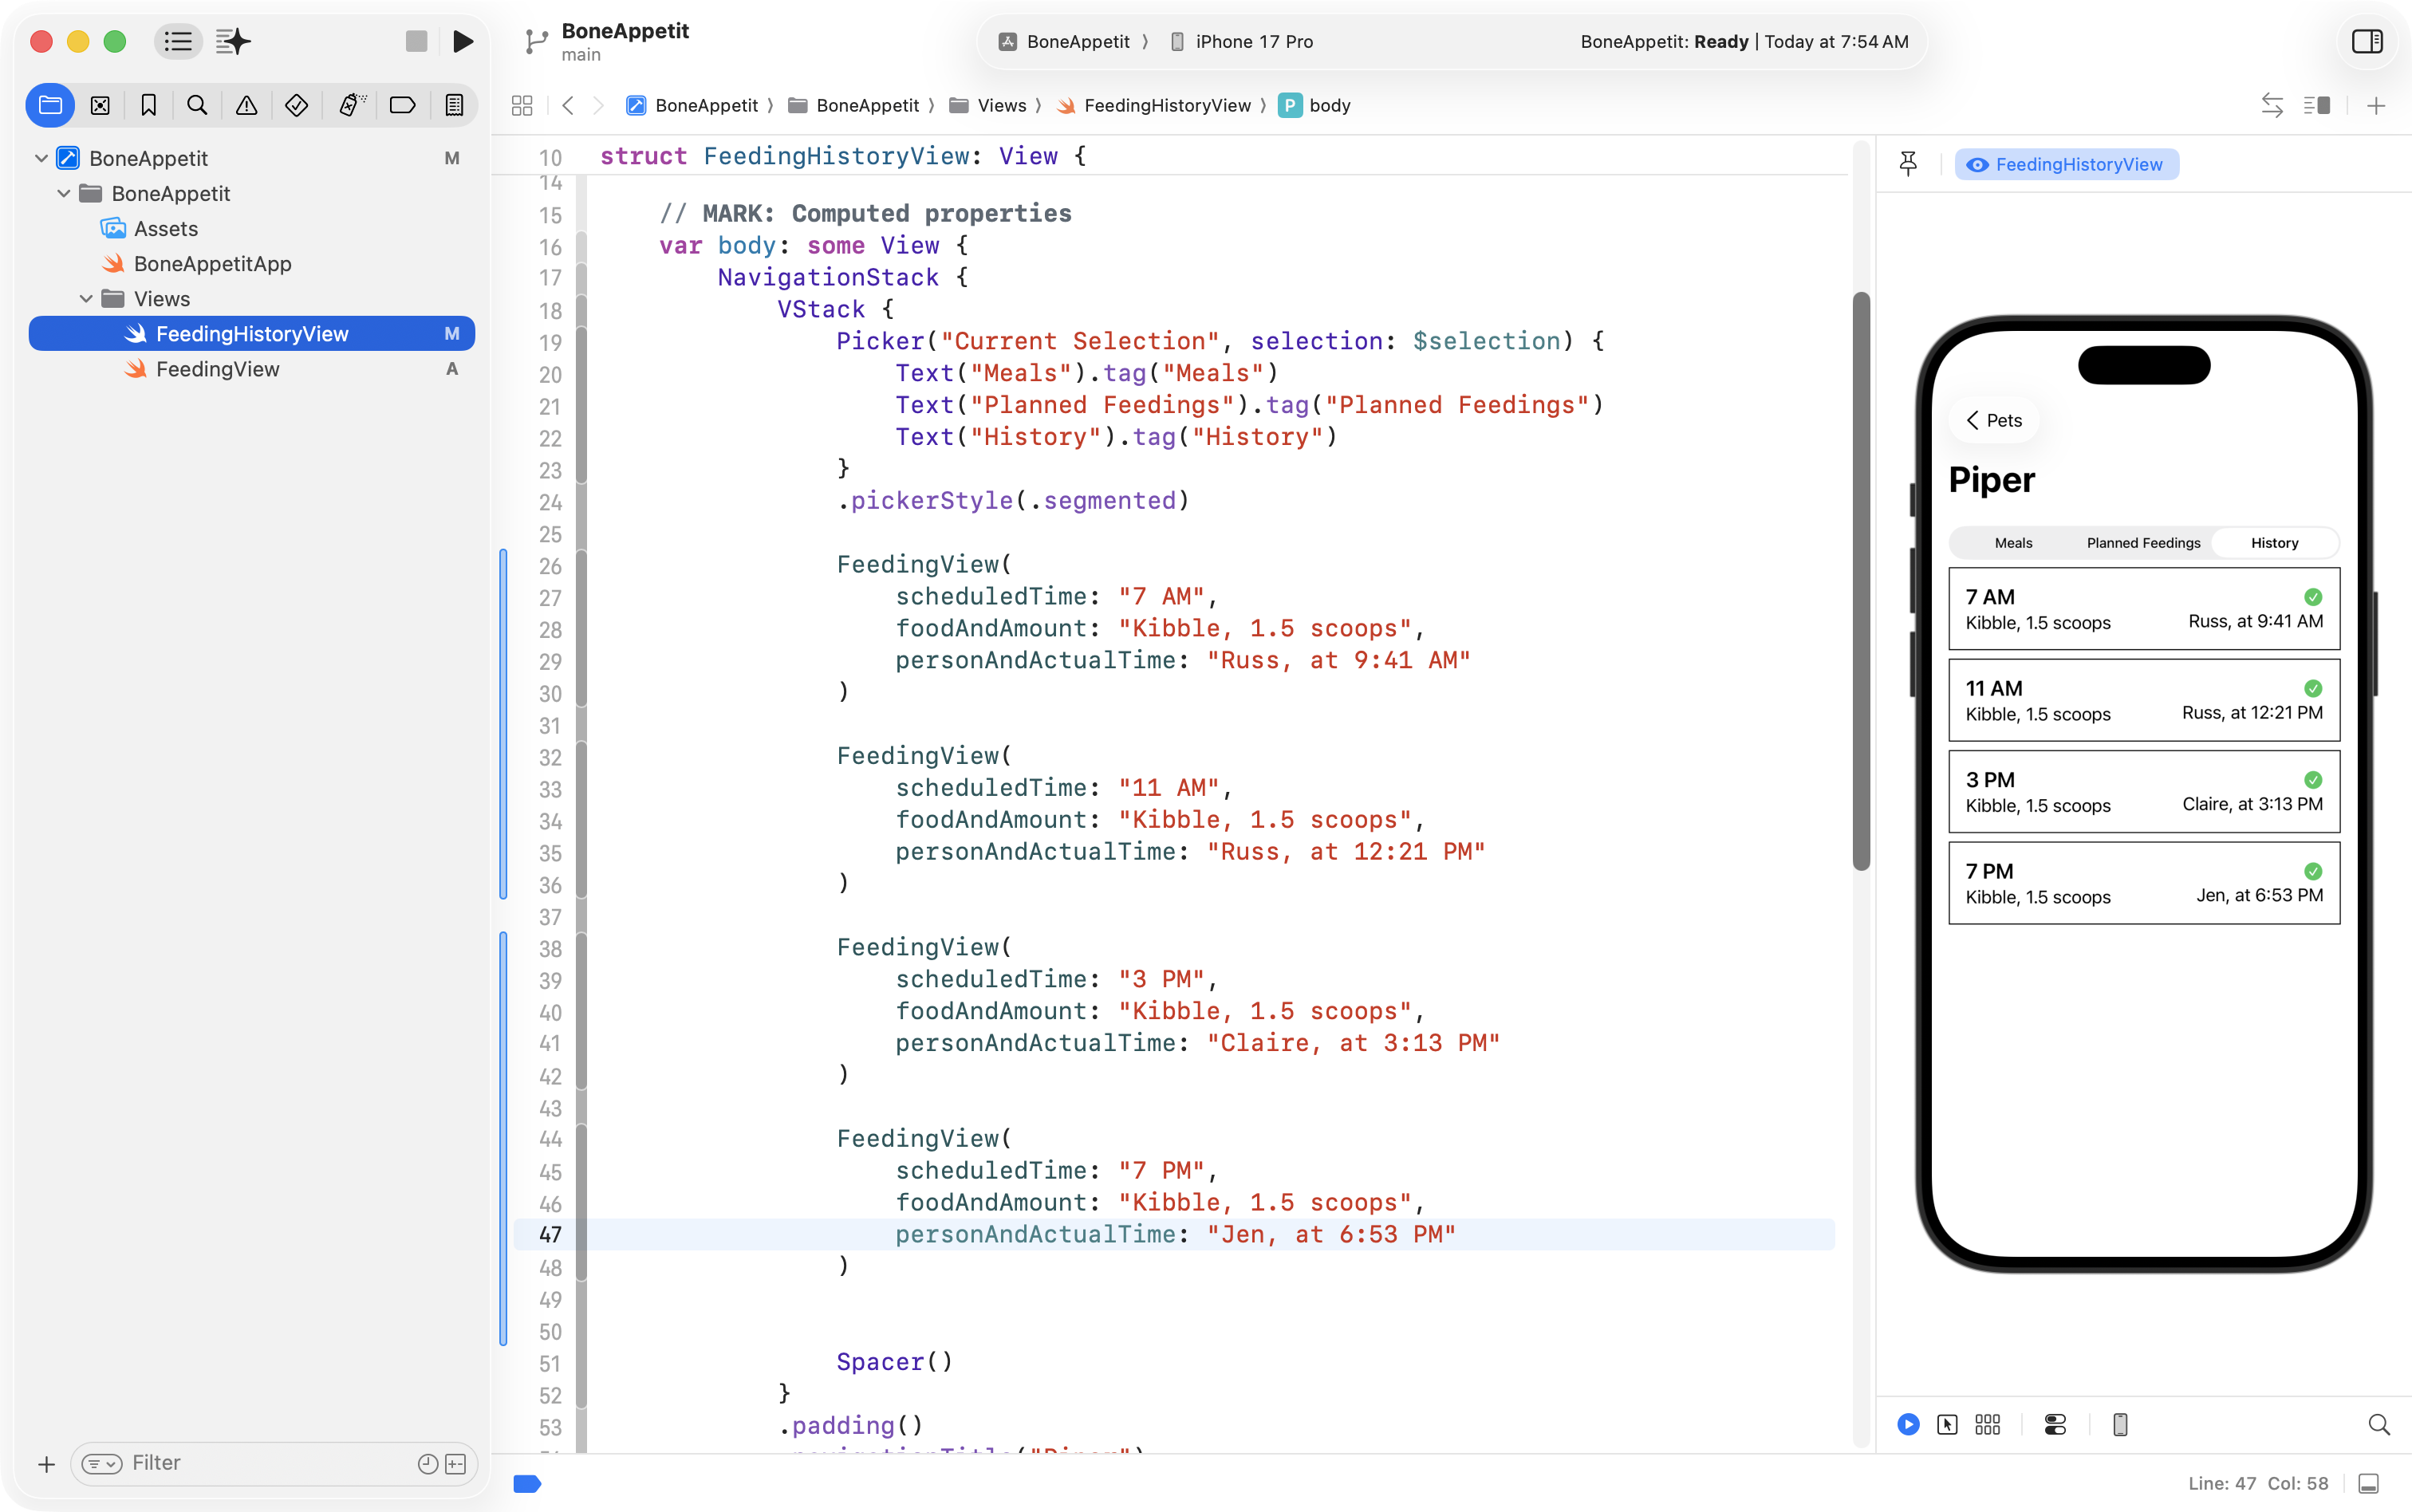The image size is (2412, 1512).
Task: Click the Run play button in toolbar
Action: [x=462, y=41]
